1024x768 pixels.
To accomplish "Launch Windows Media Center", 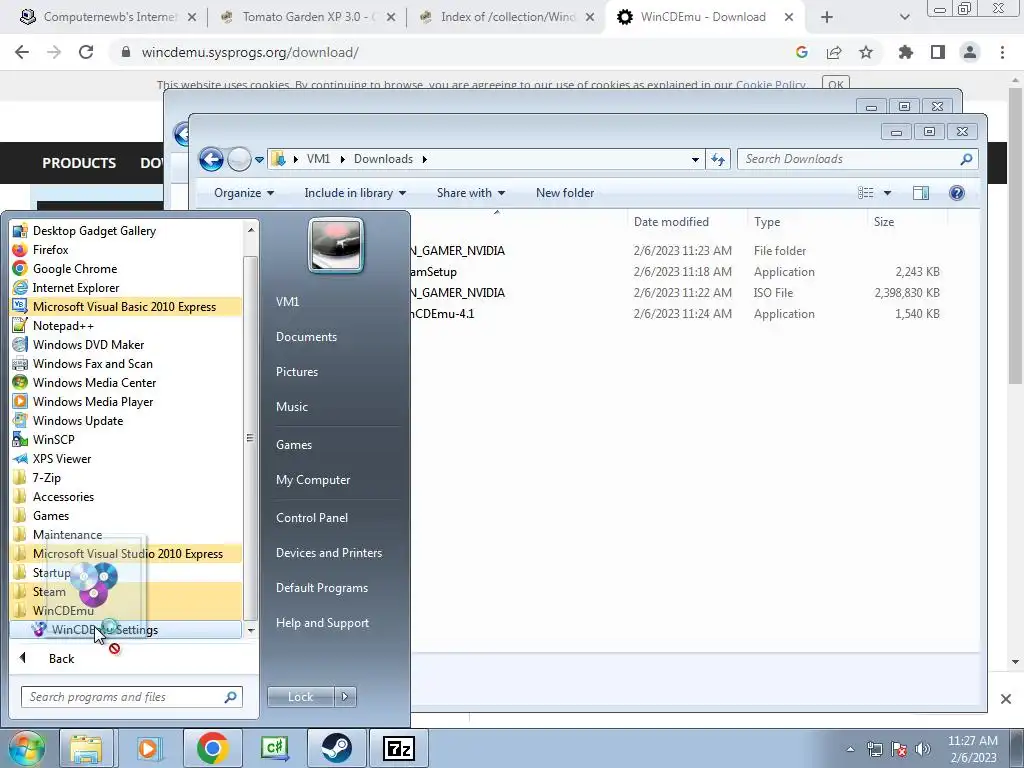I will (94, 382).
